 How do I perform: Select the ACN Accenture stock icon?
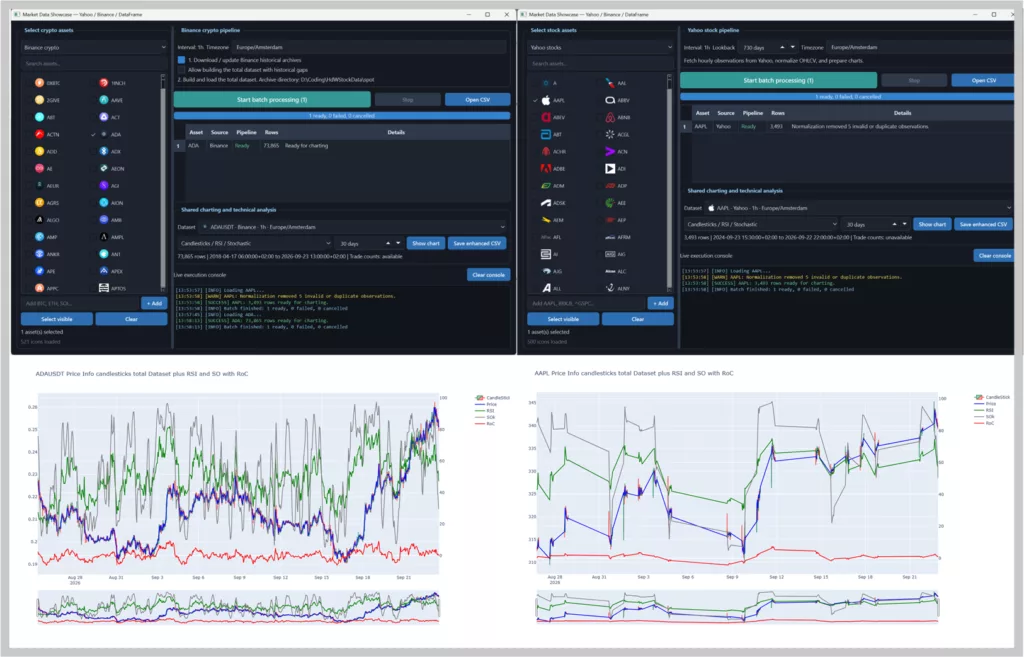609,151
